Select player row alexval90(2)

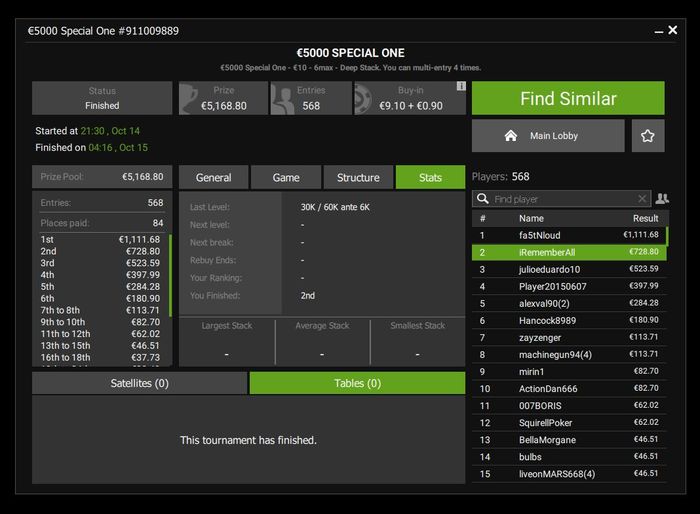569,304
